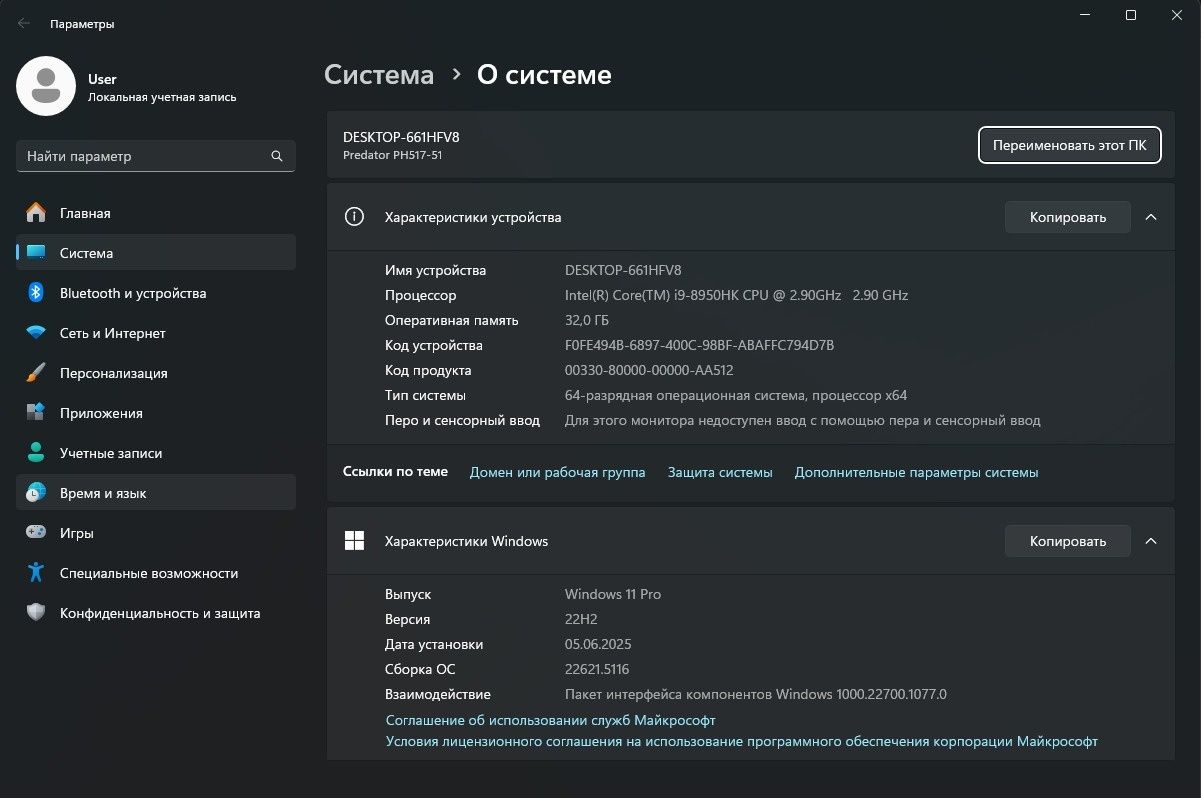Screen dimensions: 1201x798
Task: Open Конфиденциальность и защита
Action: [156, 613]
